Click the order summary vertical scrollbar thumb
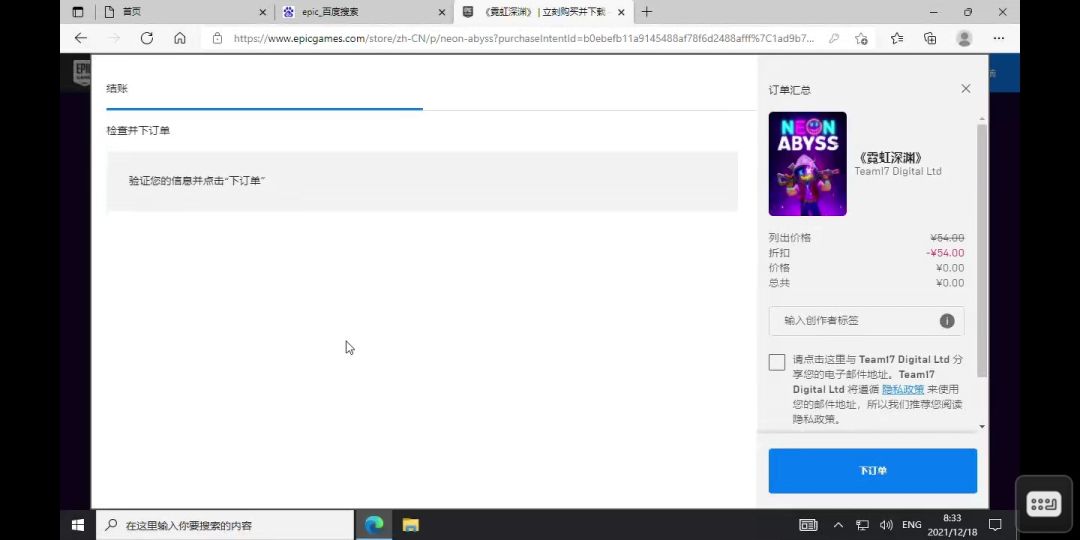 coord(982,251)
